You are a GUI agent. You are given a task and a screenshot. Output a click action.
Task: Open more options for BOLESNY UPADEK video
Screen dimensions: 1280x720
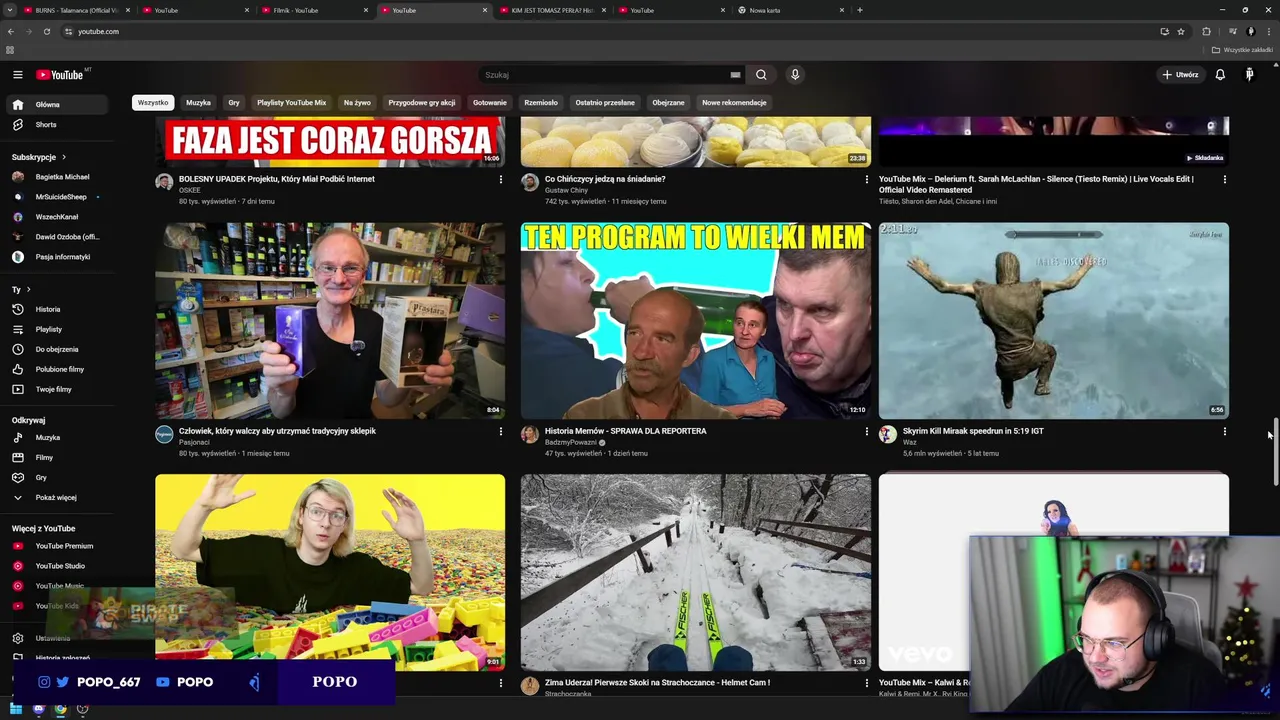click(x=500, y=179)
